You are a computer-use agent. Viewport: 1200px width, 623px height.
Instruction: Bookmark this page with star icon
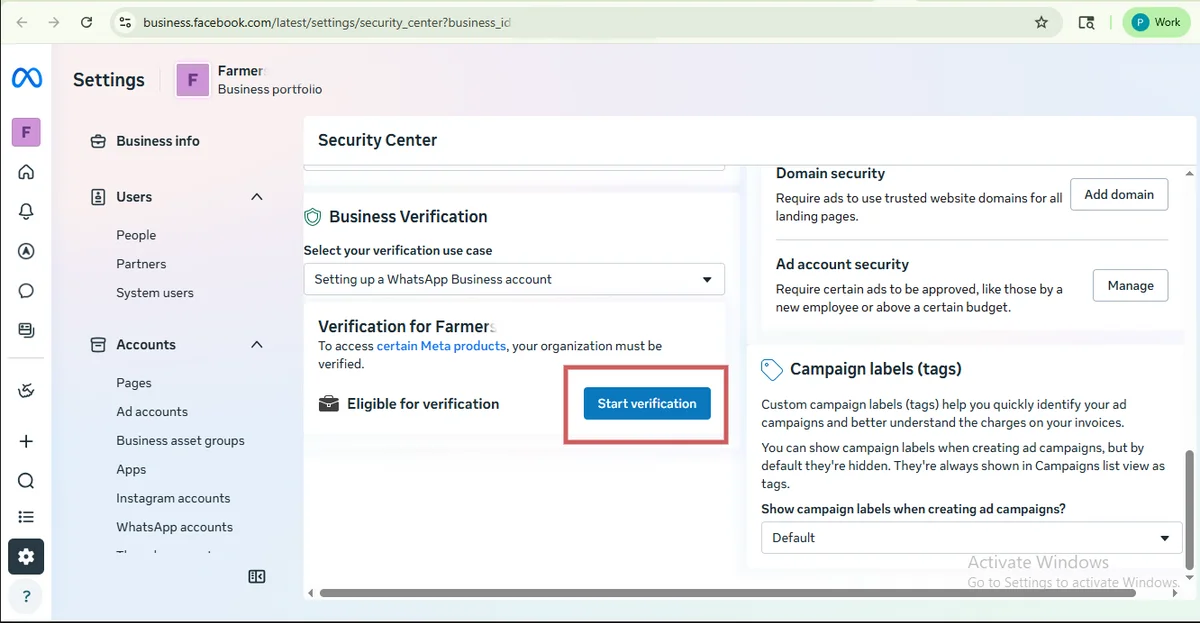coord(1041,22)
